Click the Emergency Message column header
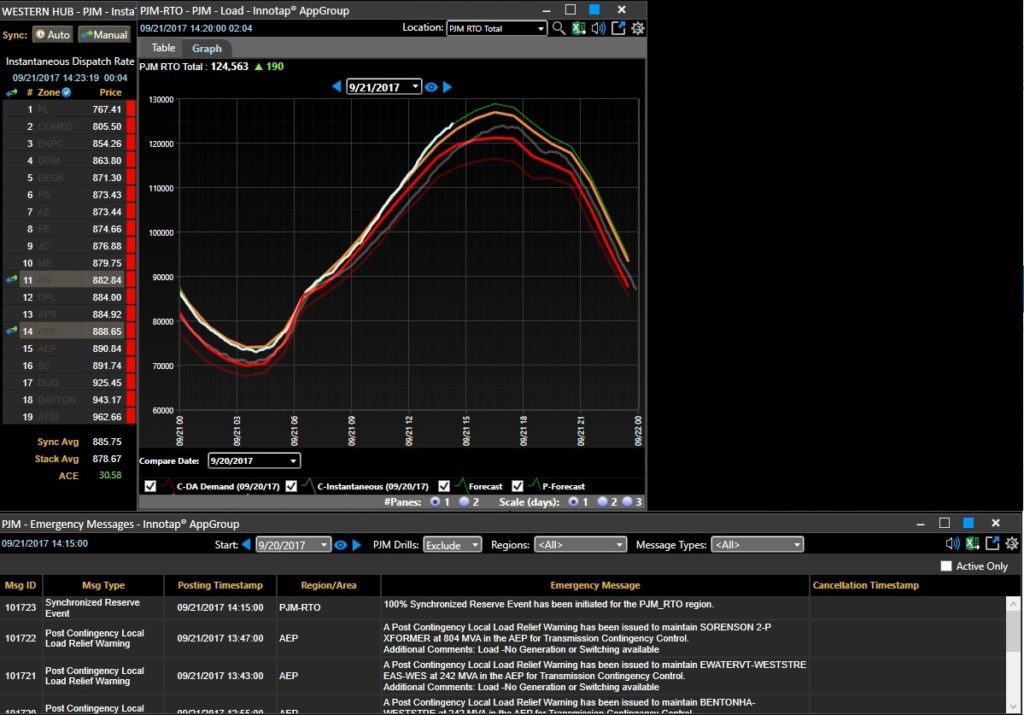 595,585
